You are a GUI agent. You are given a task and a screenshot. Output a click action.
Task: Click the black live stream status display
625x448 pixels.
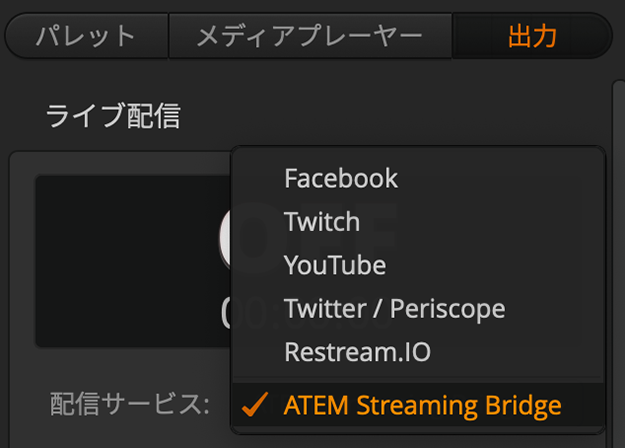(130, 262)
